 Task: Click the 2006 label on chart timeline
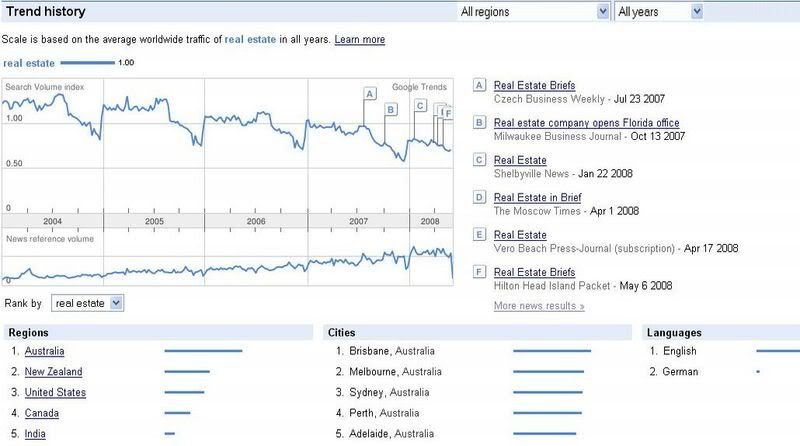pyautogui.click(x=256, y=221)
